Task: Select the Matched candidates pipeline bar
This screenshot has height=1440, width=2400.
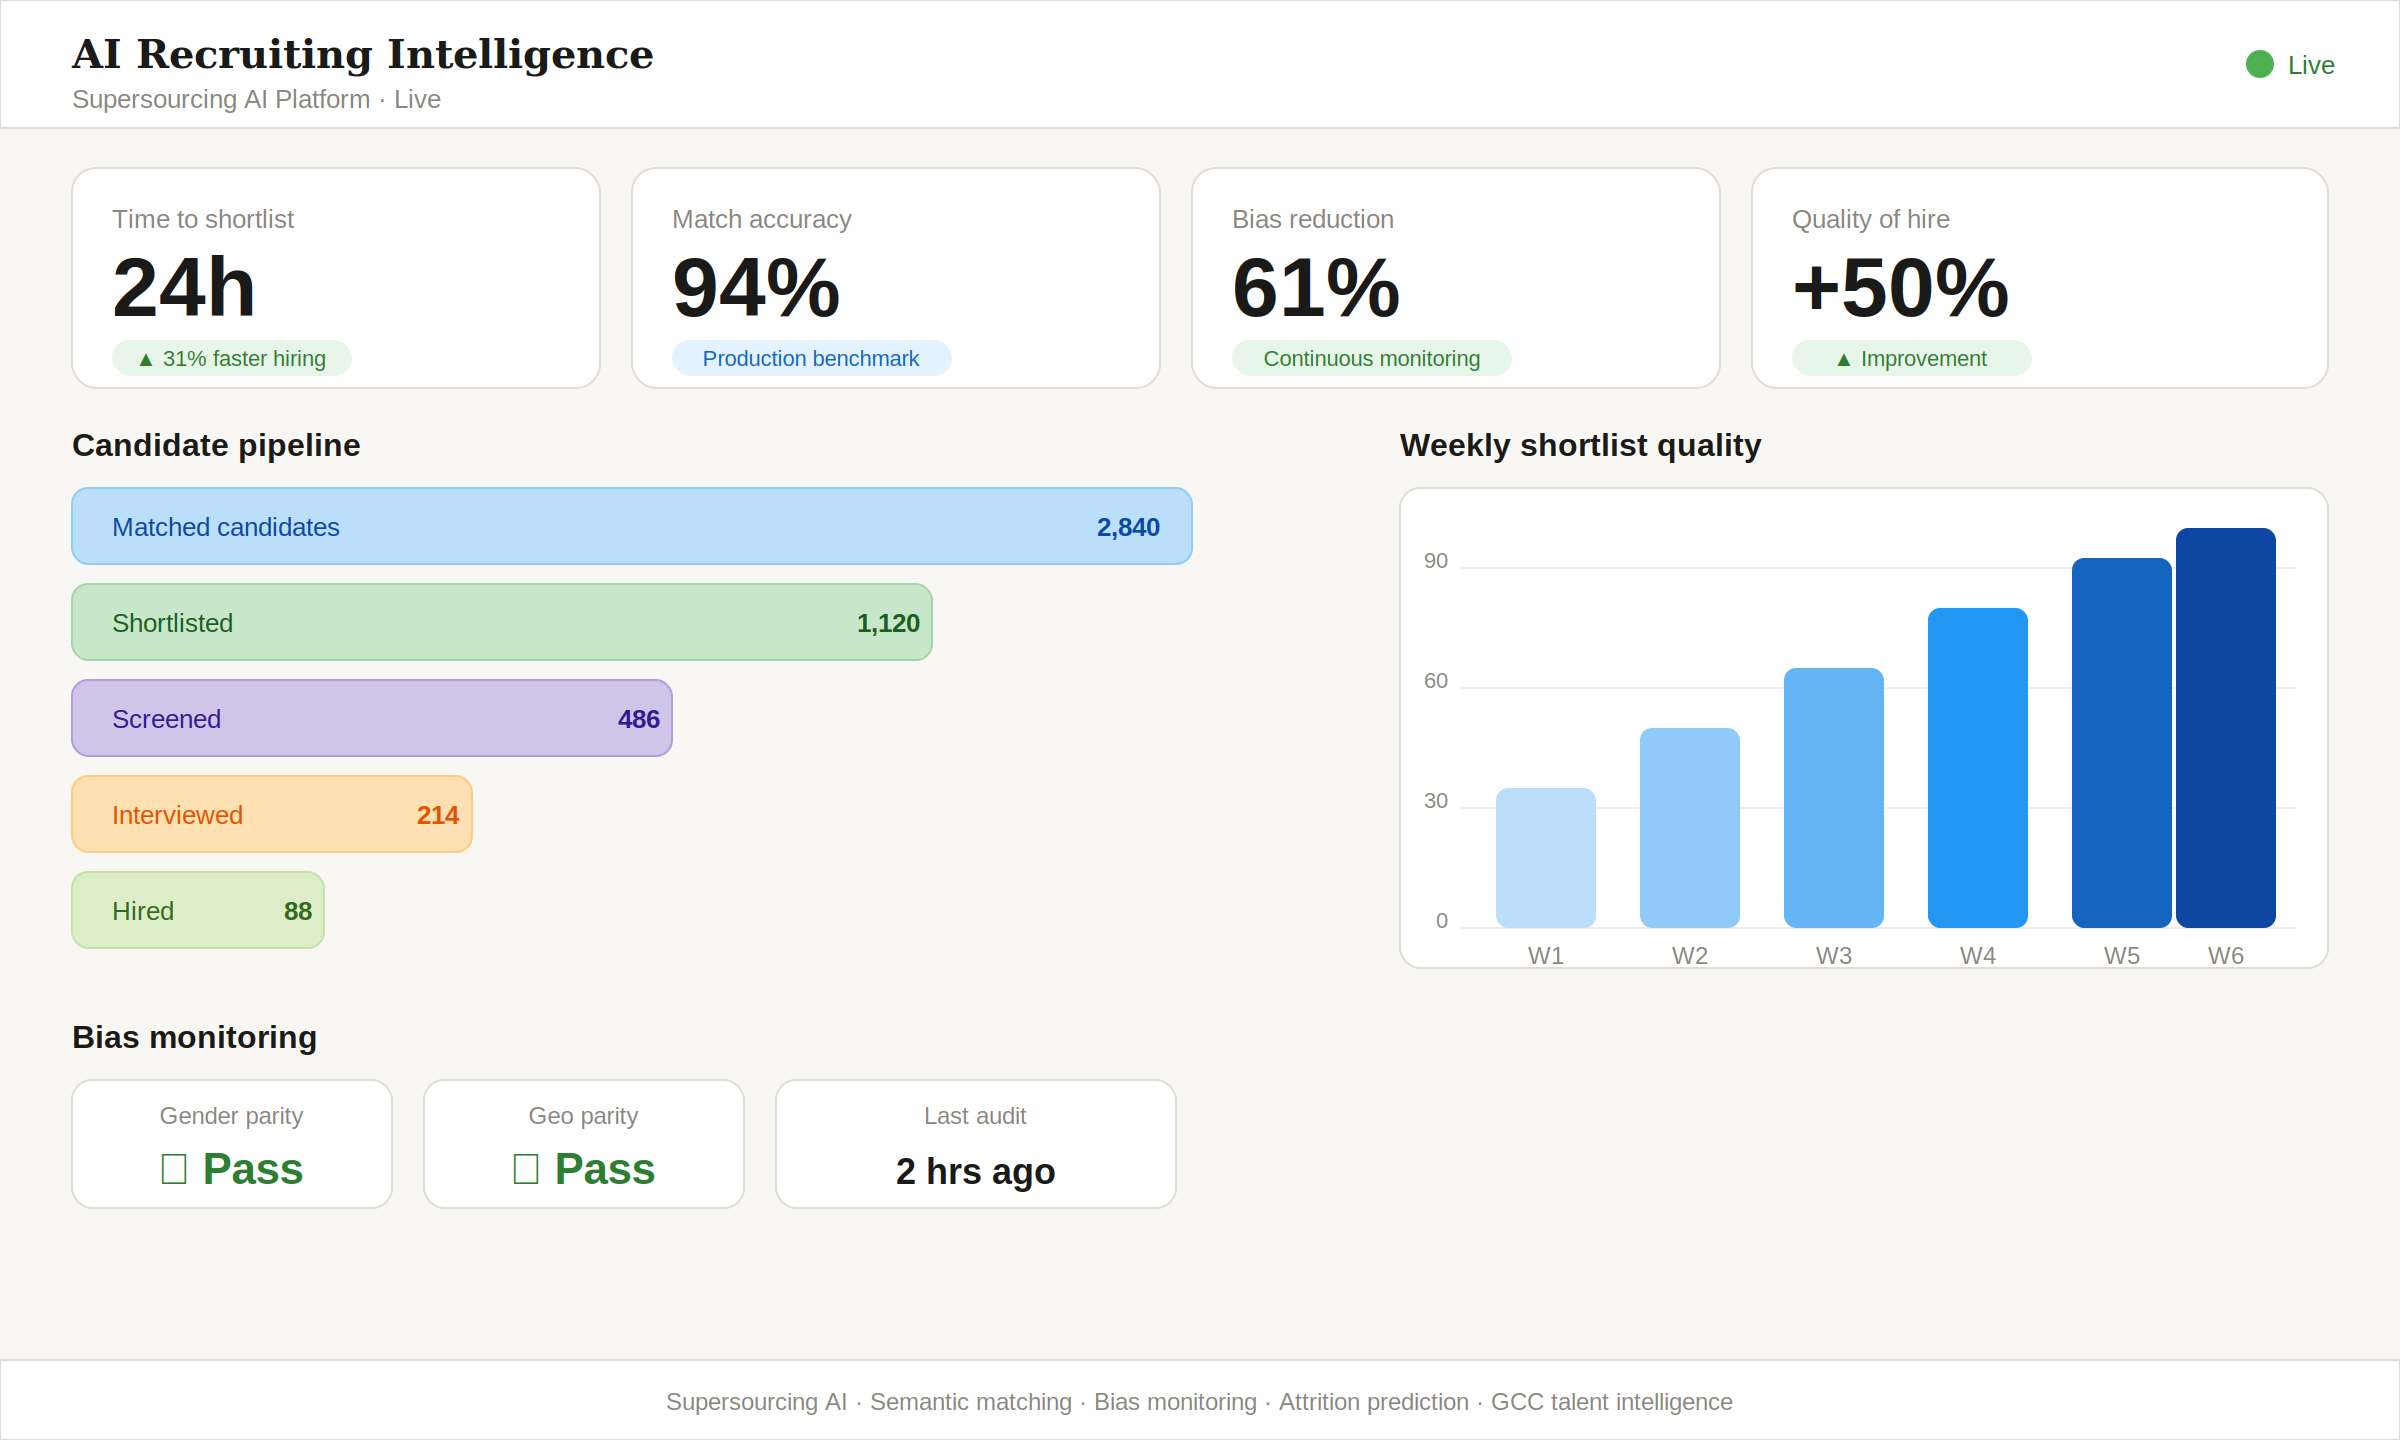Action: [632, 526]
